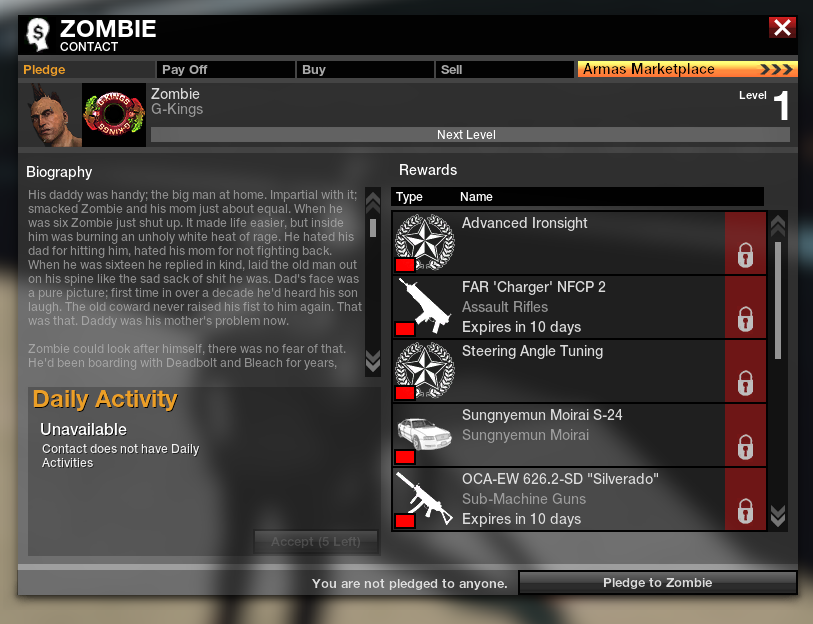
Task: Click the contact head dollar icon
Action: point(38,35)
